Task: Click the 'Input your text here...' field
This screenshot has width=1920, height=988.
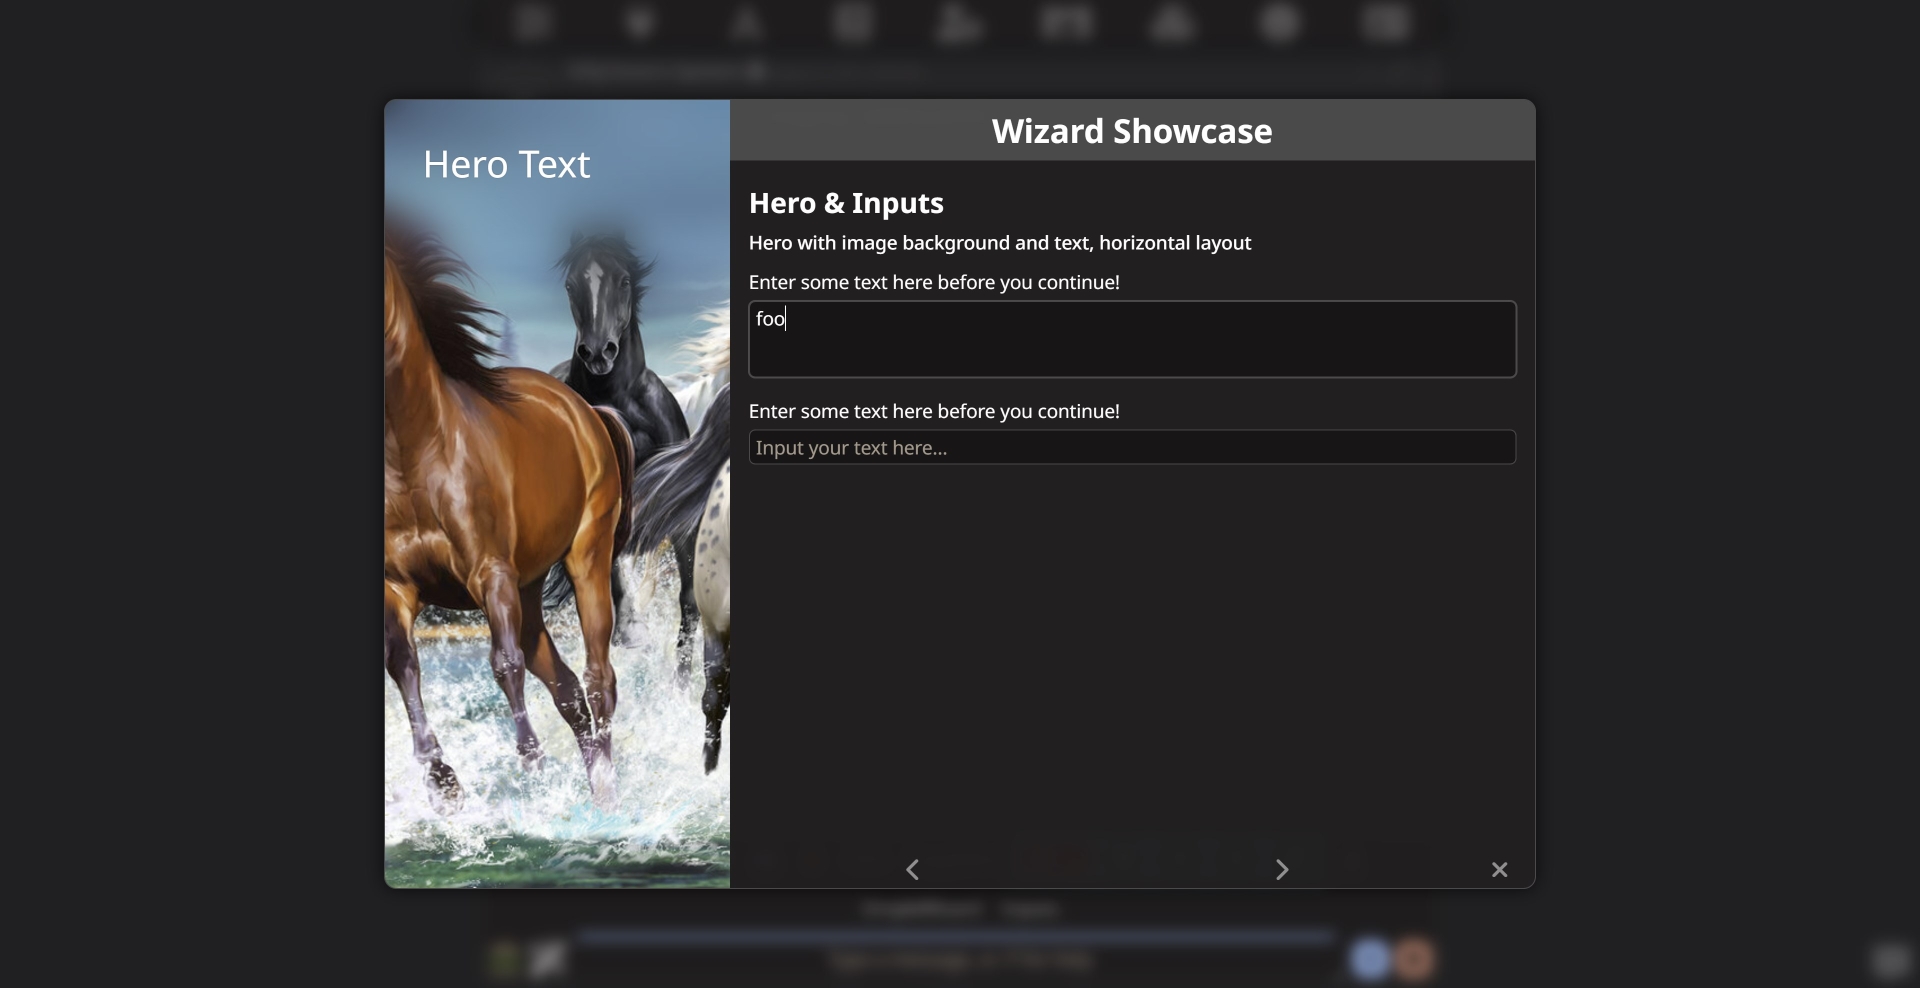Action: [x=1132, y=447]
